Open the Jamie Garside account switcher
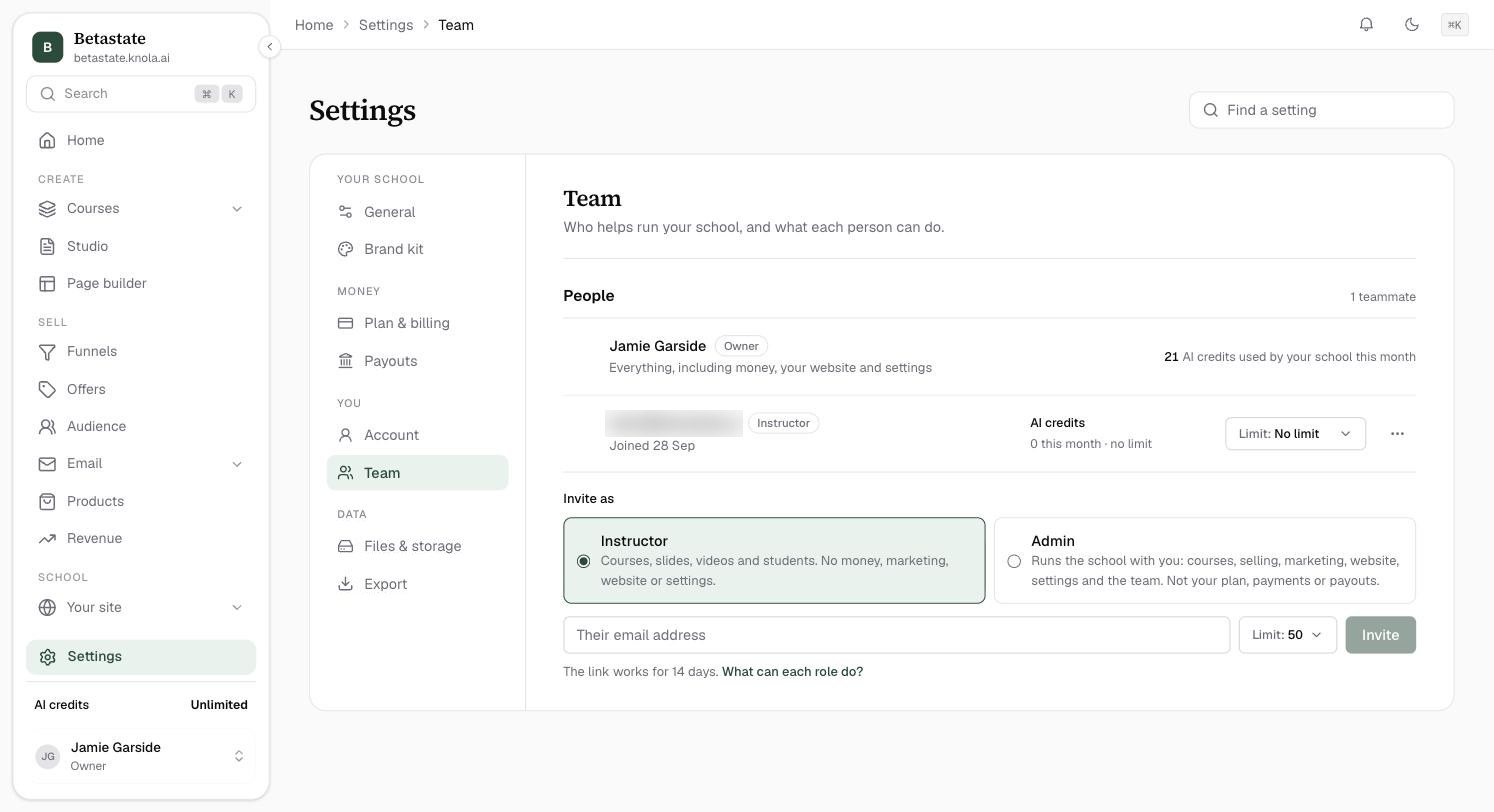The height and width of the screenshot is (812, 1494). coord(141,756)
